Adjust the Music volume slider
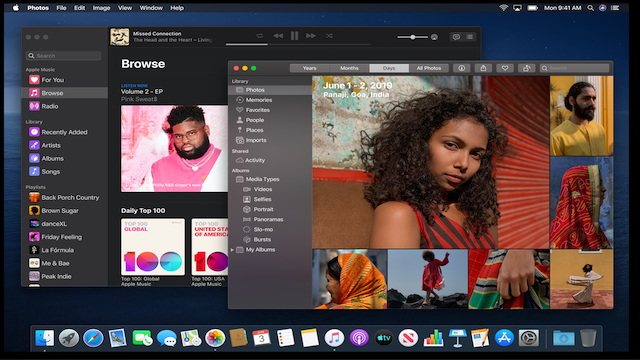This screenshot has height=360, width=640. point(413,37)
